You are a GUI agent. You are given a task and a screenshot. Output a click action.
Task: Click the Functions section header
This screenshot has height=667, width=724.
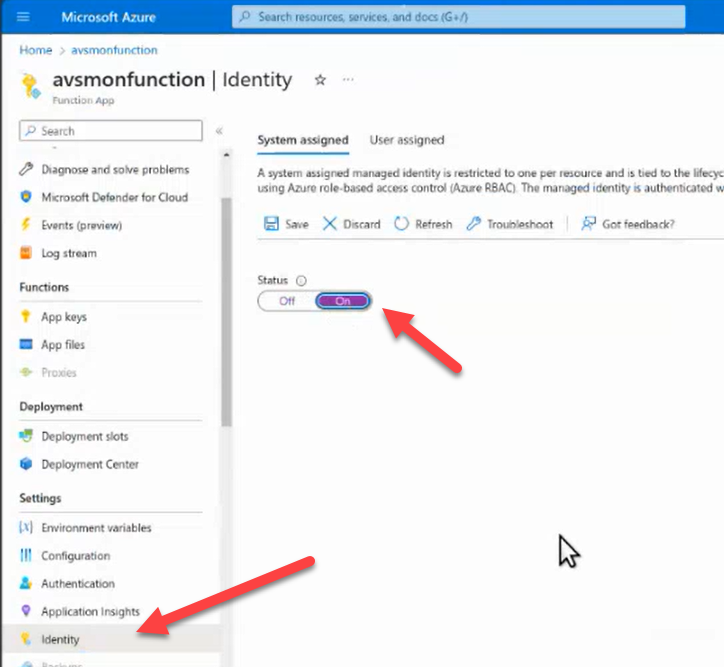[x=44, y=287]
